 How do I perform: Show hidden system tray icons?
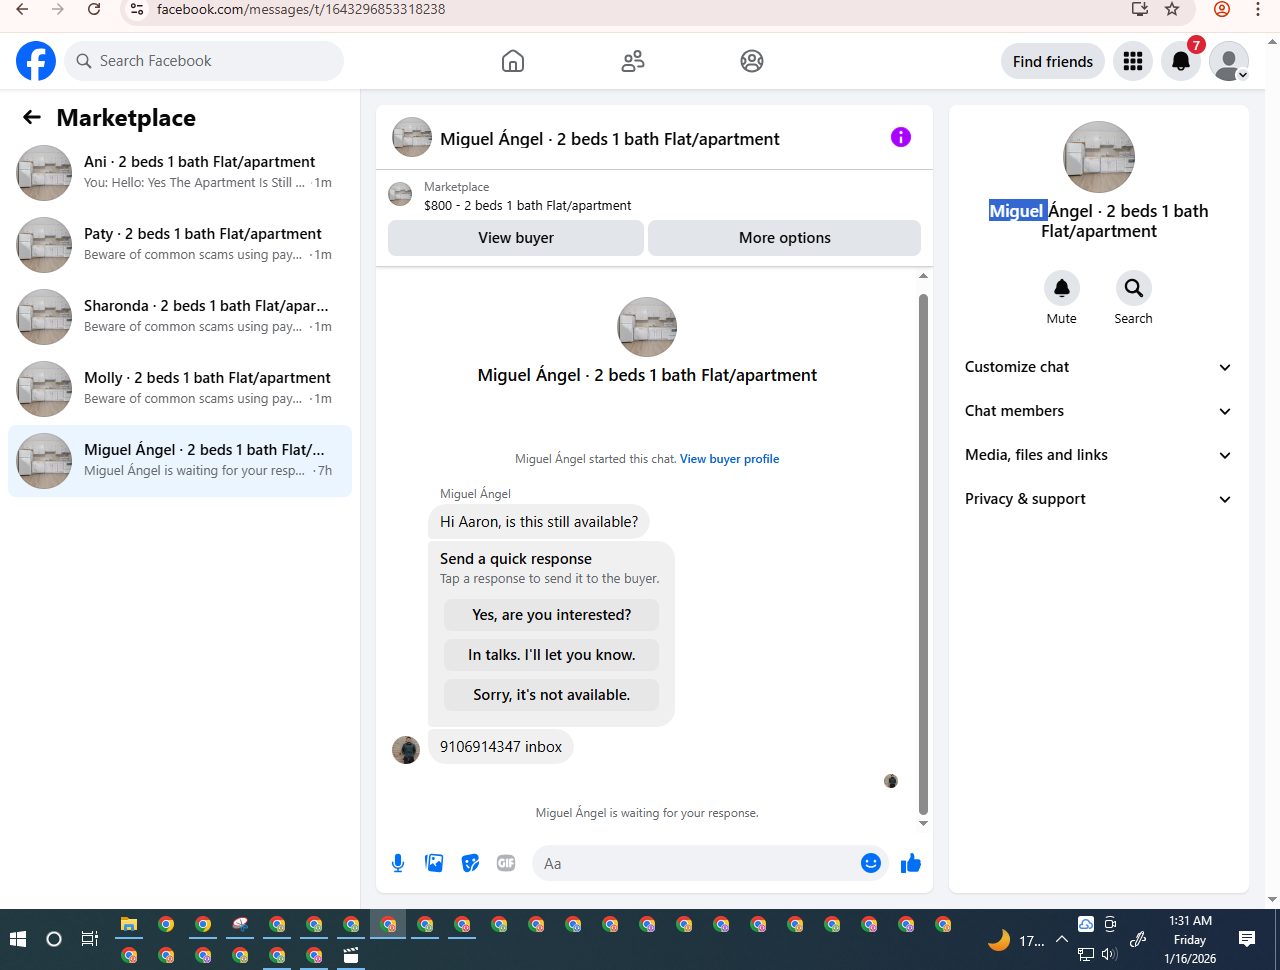(x=1062, y=939)
